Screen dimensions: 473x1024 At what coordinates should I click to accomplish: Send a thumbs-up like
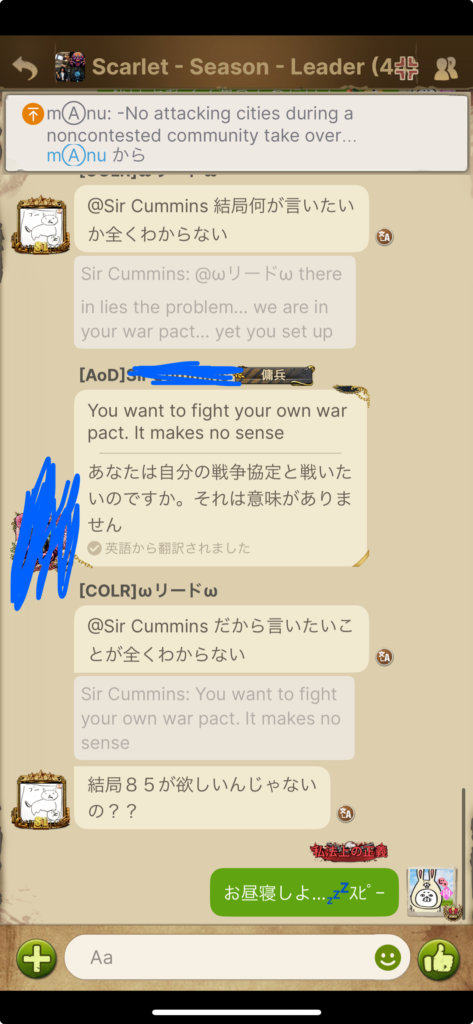click(x=438, y=959)
